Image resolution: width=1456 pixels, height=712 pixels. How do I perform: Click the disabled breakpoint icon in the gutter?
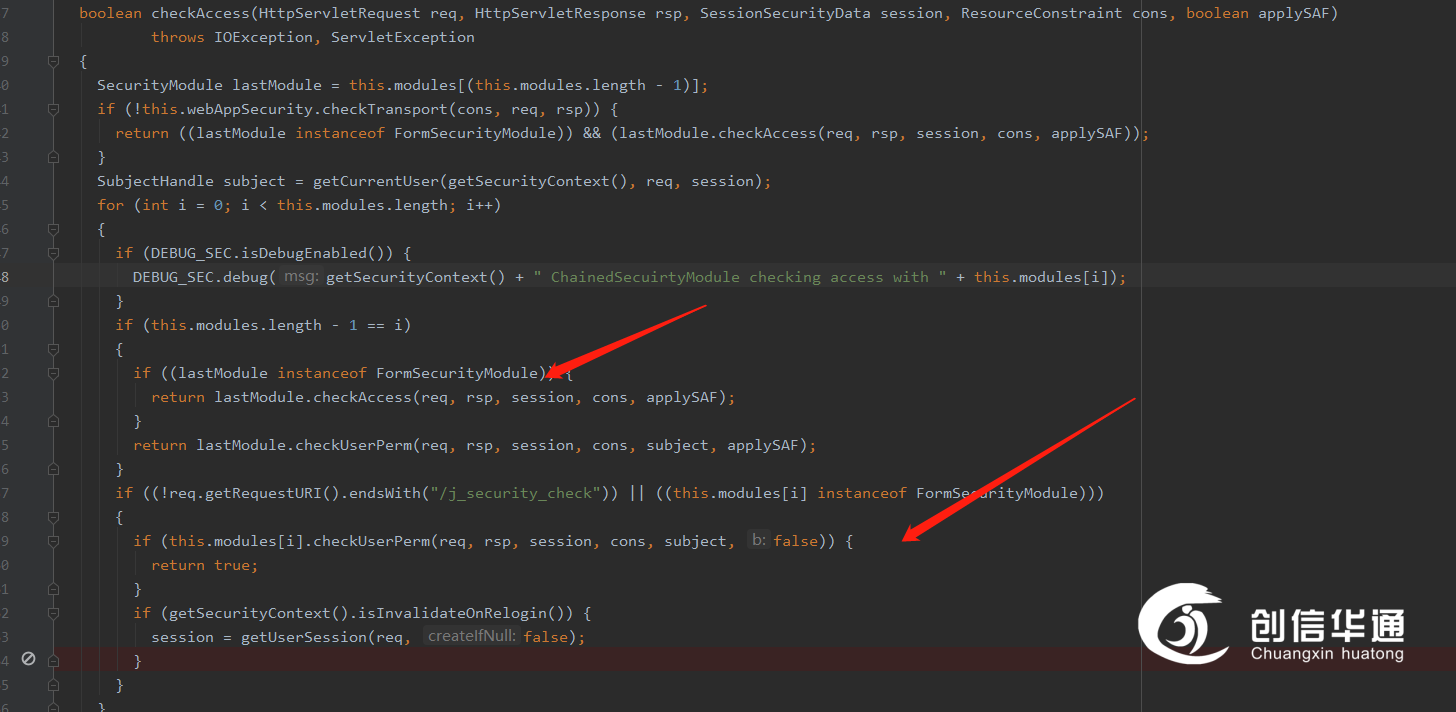[28, 658]
